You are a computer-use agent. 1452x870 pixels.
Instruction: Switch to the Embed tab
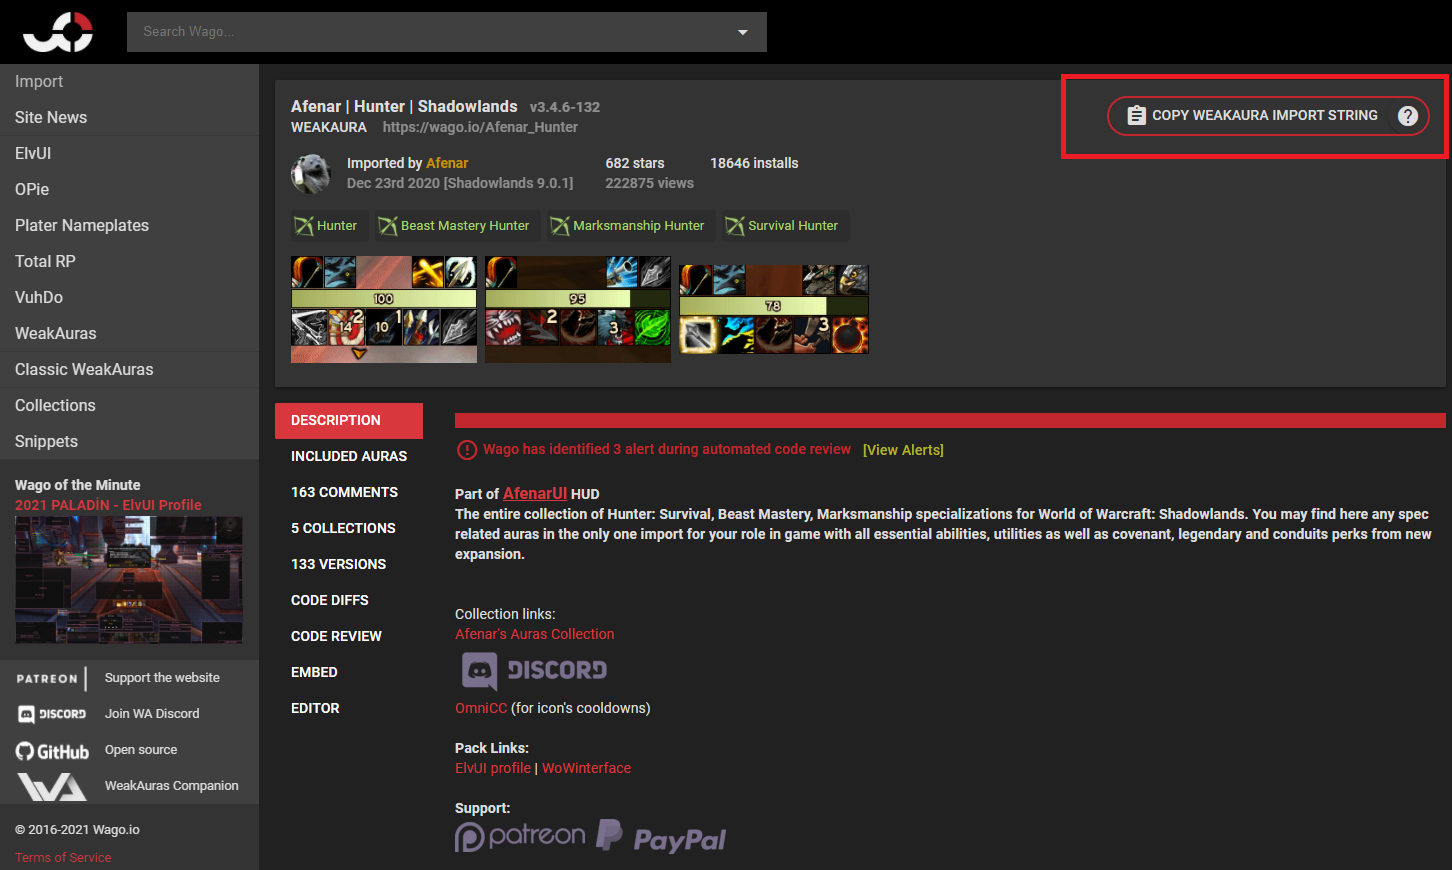349,673
